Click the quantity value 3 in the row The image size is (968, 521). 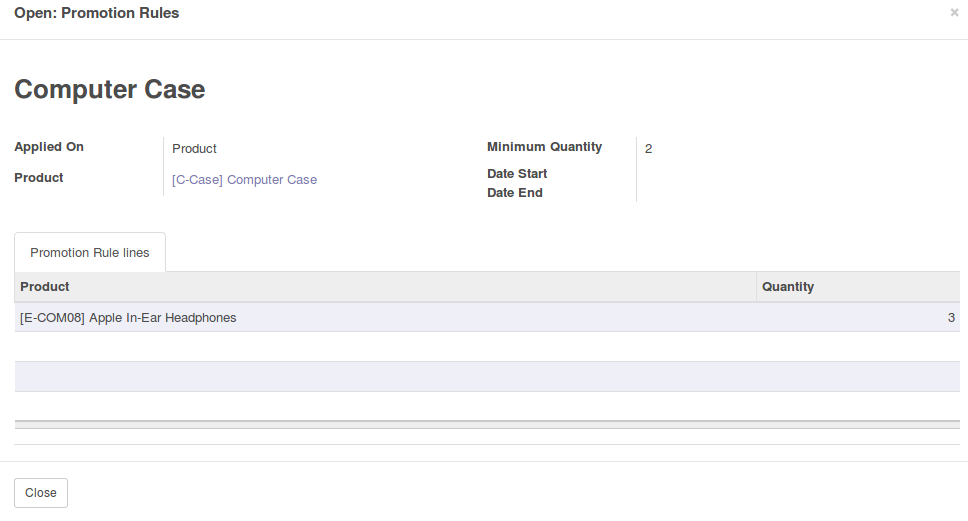coord(951,317)
